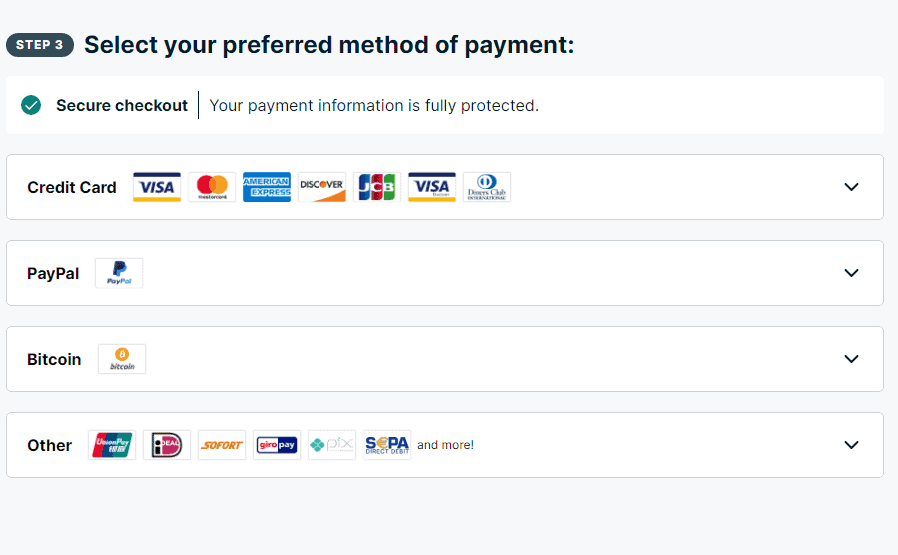Expand the Other payment methods chevron
The width and height of the screenshot is (898, 555).
click(x=852, y=444)
